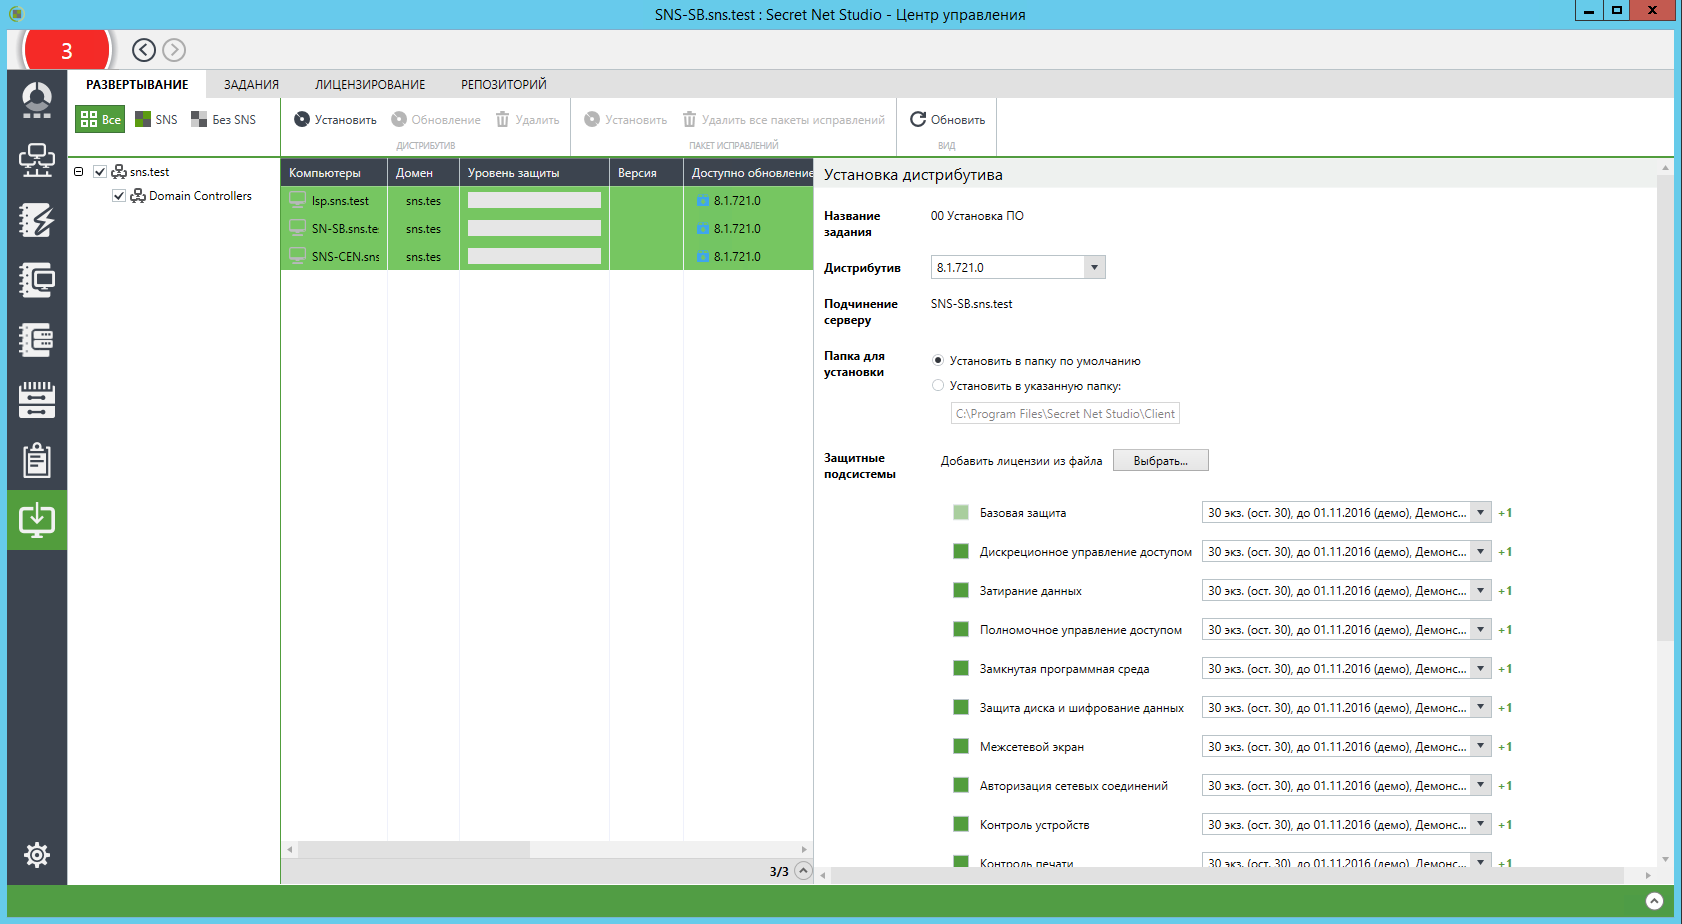Screen dimensions: 1682x924
Task: Click the Обновить refresh icon
Action: pos(917,120)
